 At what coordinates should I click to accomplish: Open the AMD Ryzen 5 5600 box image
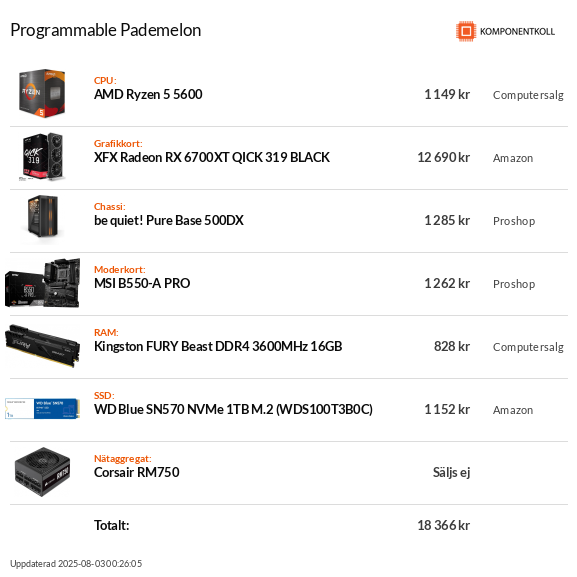coord(42,93)
